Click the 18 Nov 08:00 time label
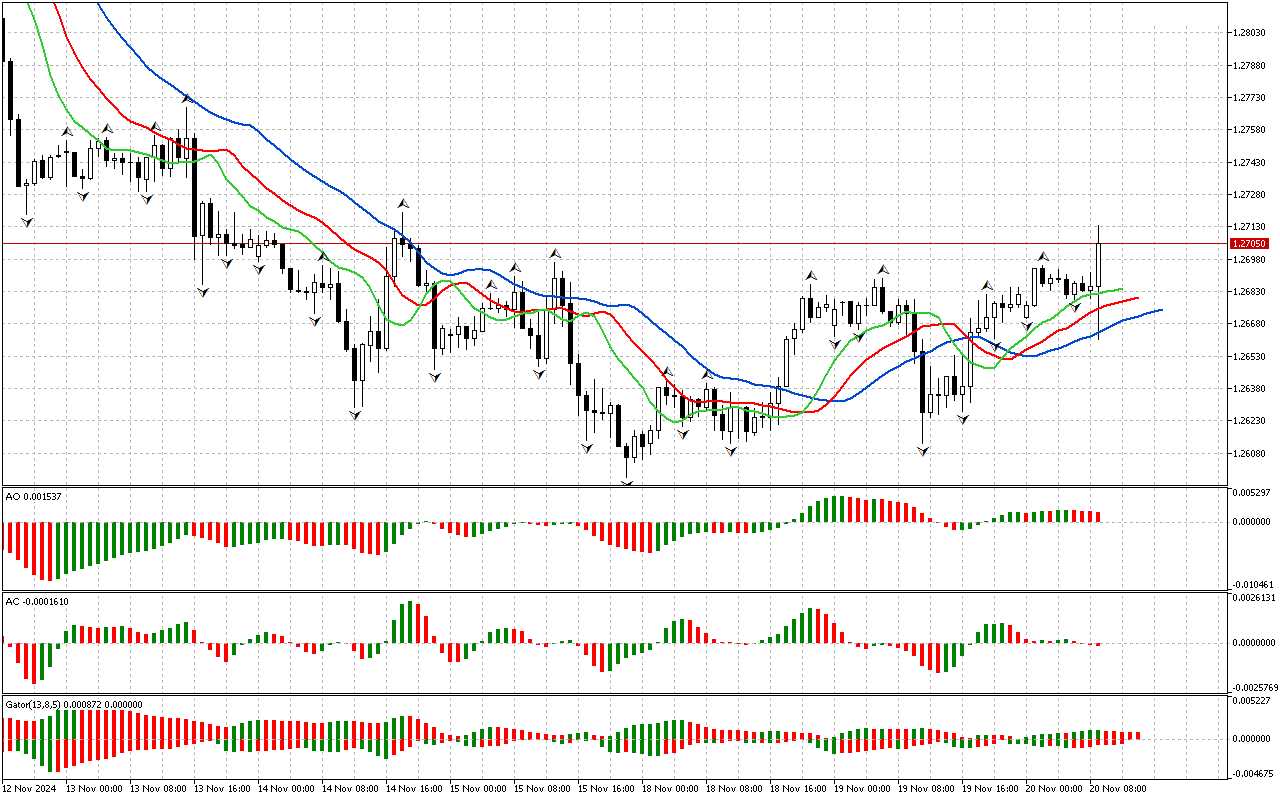Screen dimensions: 1280x800 pyautogui.click(x=735, y=789)
